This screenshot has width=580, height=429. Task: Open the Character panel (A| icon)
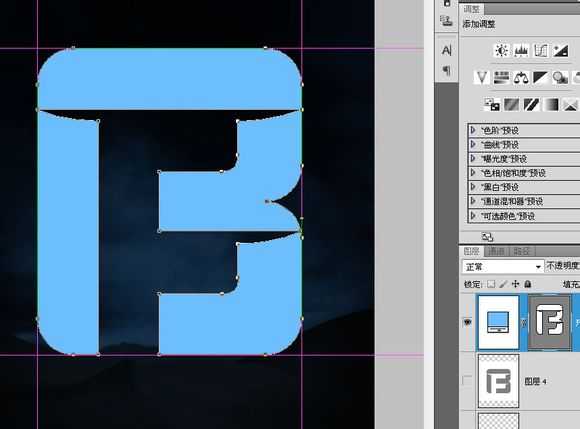446,50
